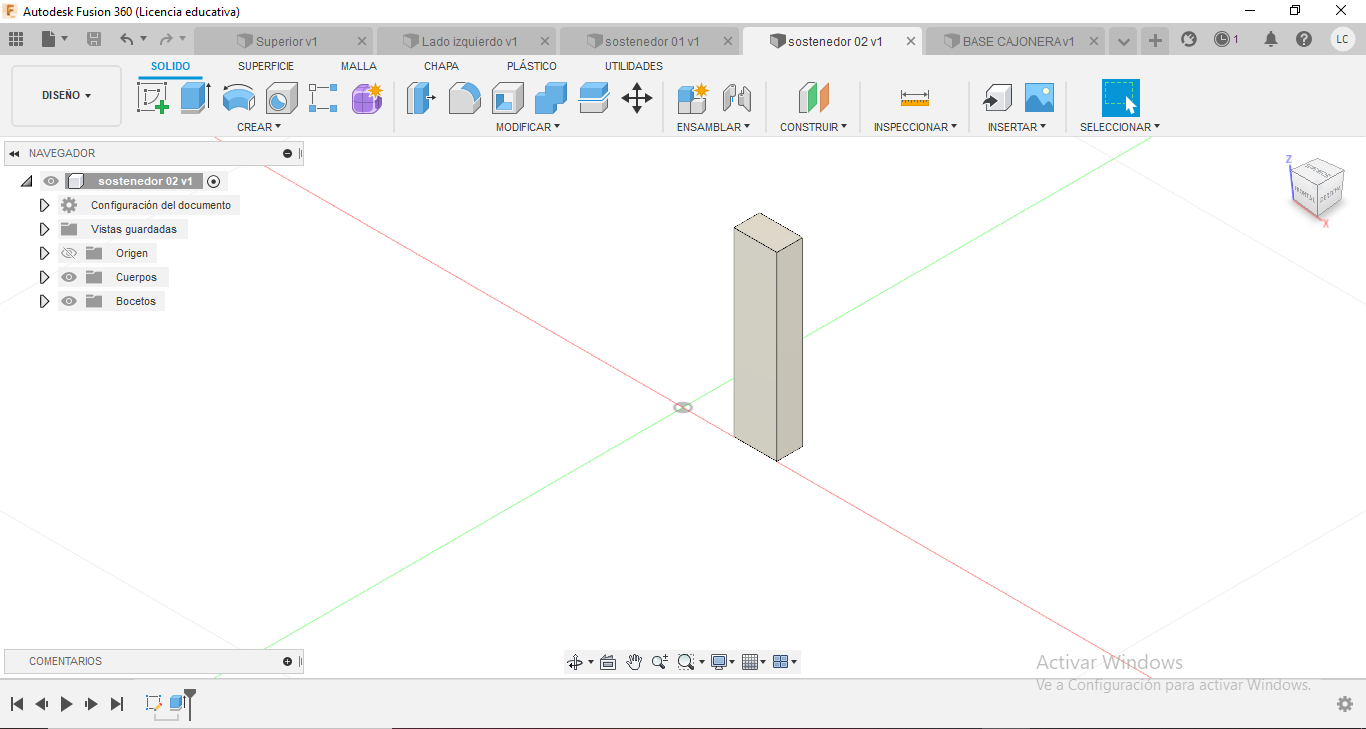Open the SELECCIONAR dropdown menu
The height and width of the screenshot is (729, 1366).
[x=1120, y=127]
